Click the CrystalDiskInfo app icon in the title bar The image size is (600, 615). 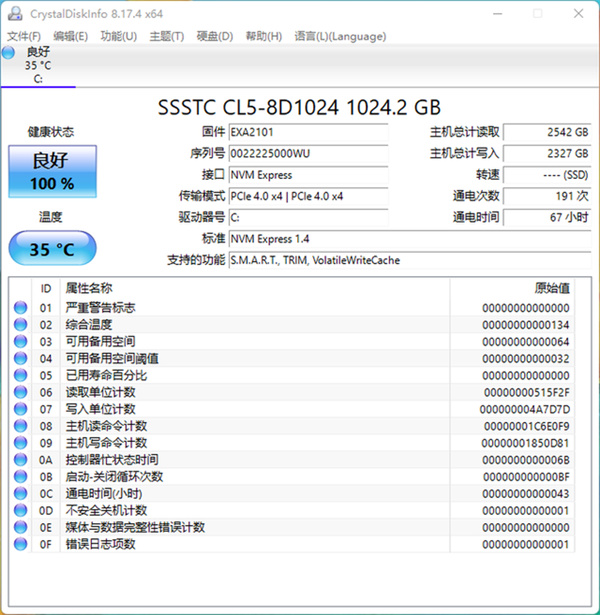[x=15, y=14]
